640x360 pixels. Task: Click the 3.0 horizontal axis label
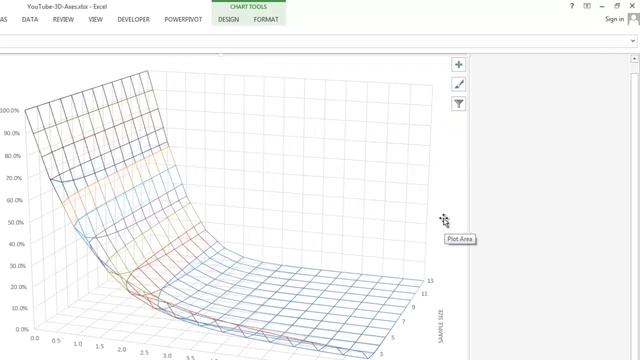pos(167,356)
